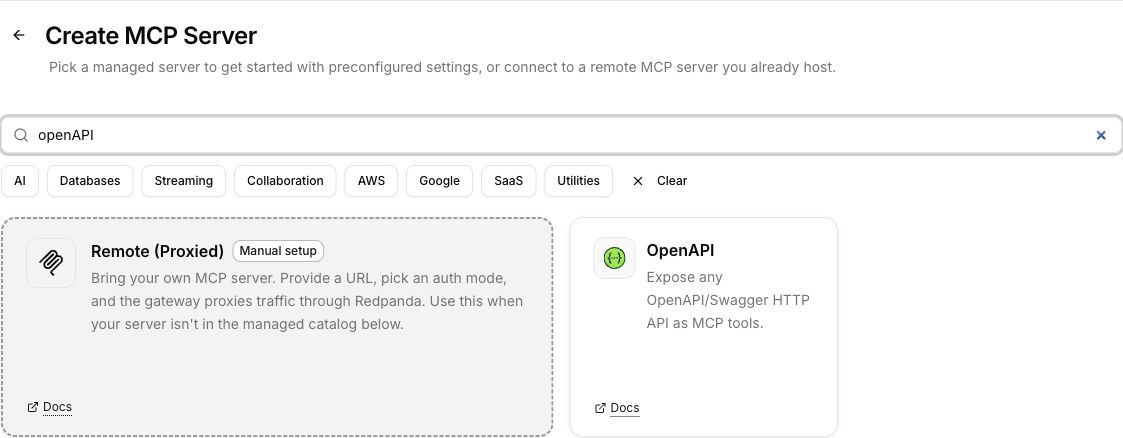The width and height of the screenshot is (1123, 438).
Task: Go back using the left arrow icon
Action: click(x=19, y=35)
